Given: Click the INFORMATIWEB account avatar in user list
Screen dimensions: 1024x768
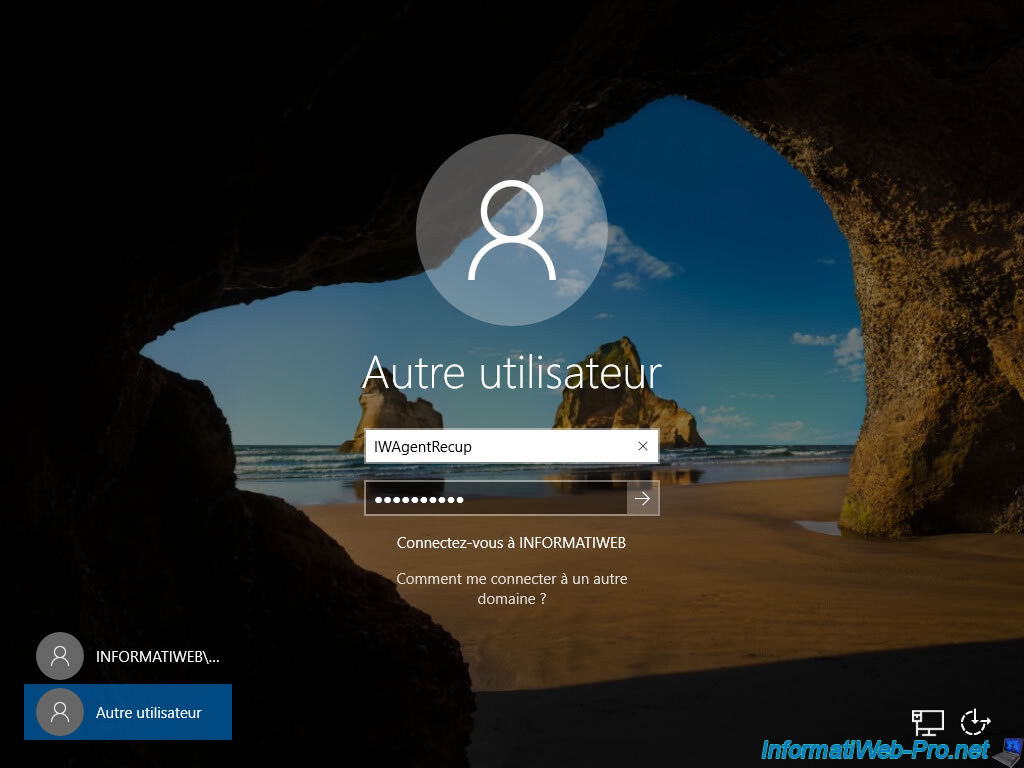Looking at the screenshot, I should point(60,656).
